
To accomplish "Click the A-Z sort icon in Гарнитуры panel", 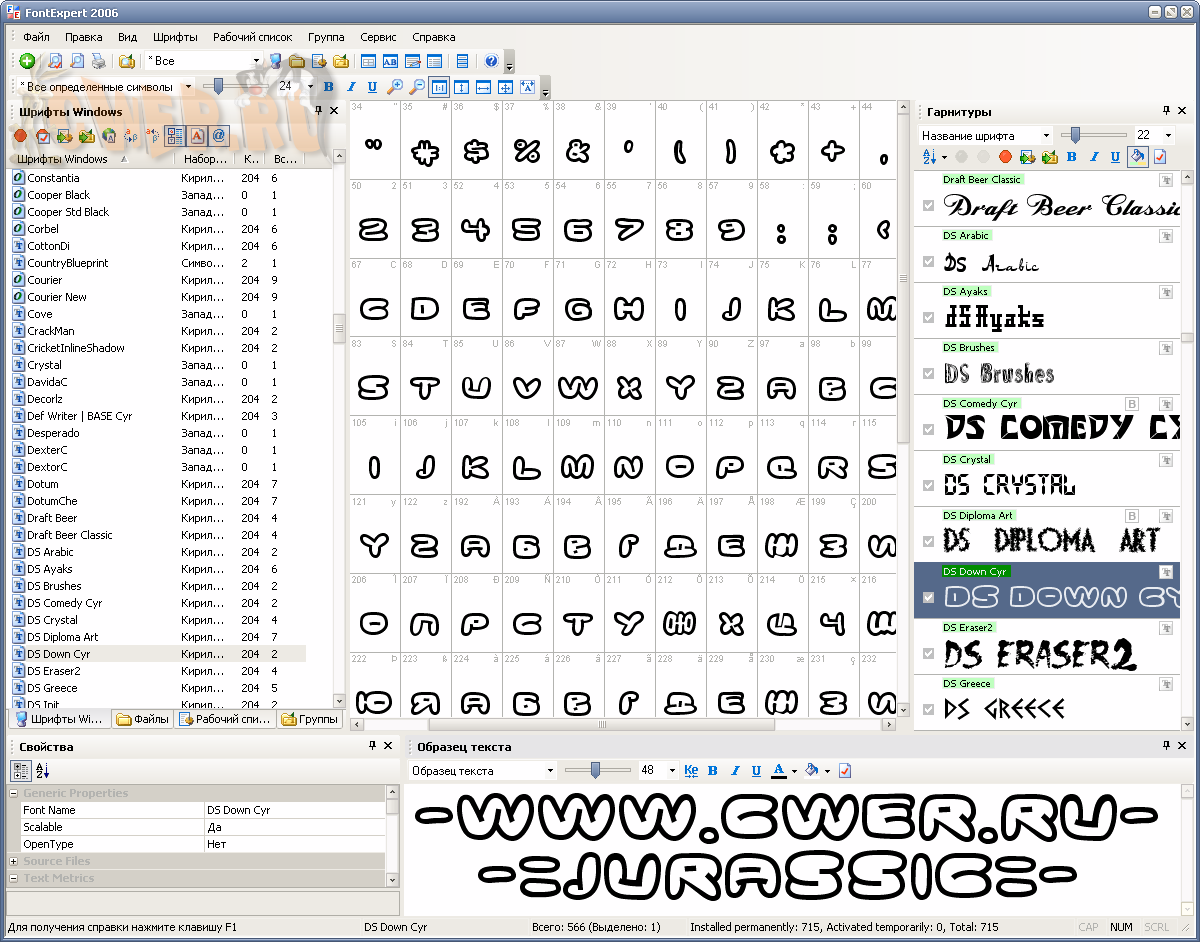I will [930, 157].
